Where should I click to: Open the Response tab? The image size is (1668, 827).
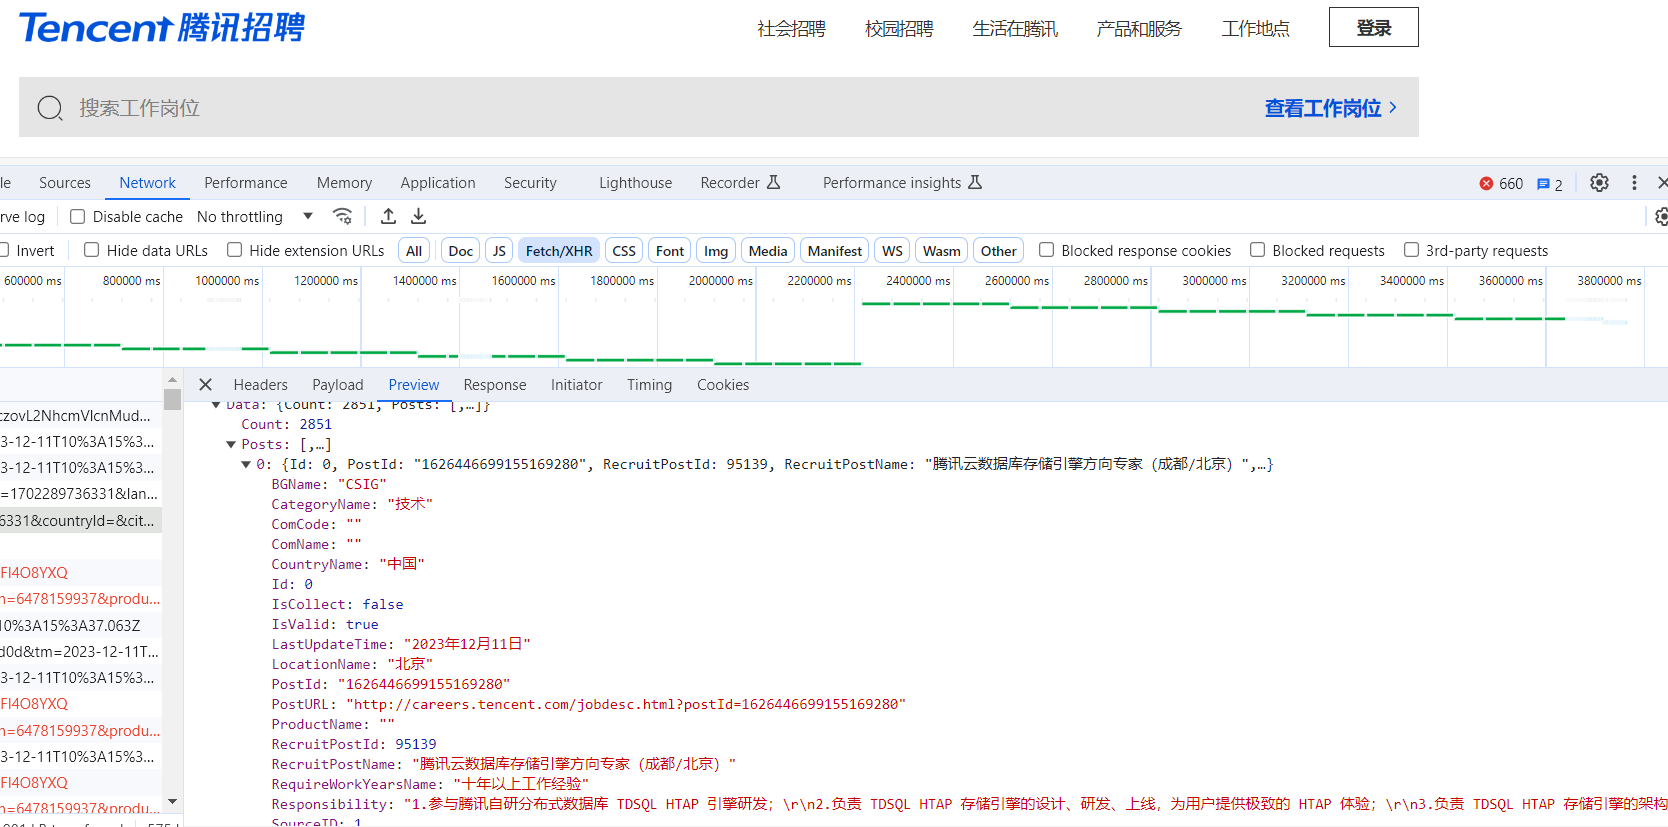pos(495,385)
